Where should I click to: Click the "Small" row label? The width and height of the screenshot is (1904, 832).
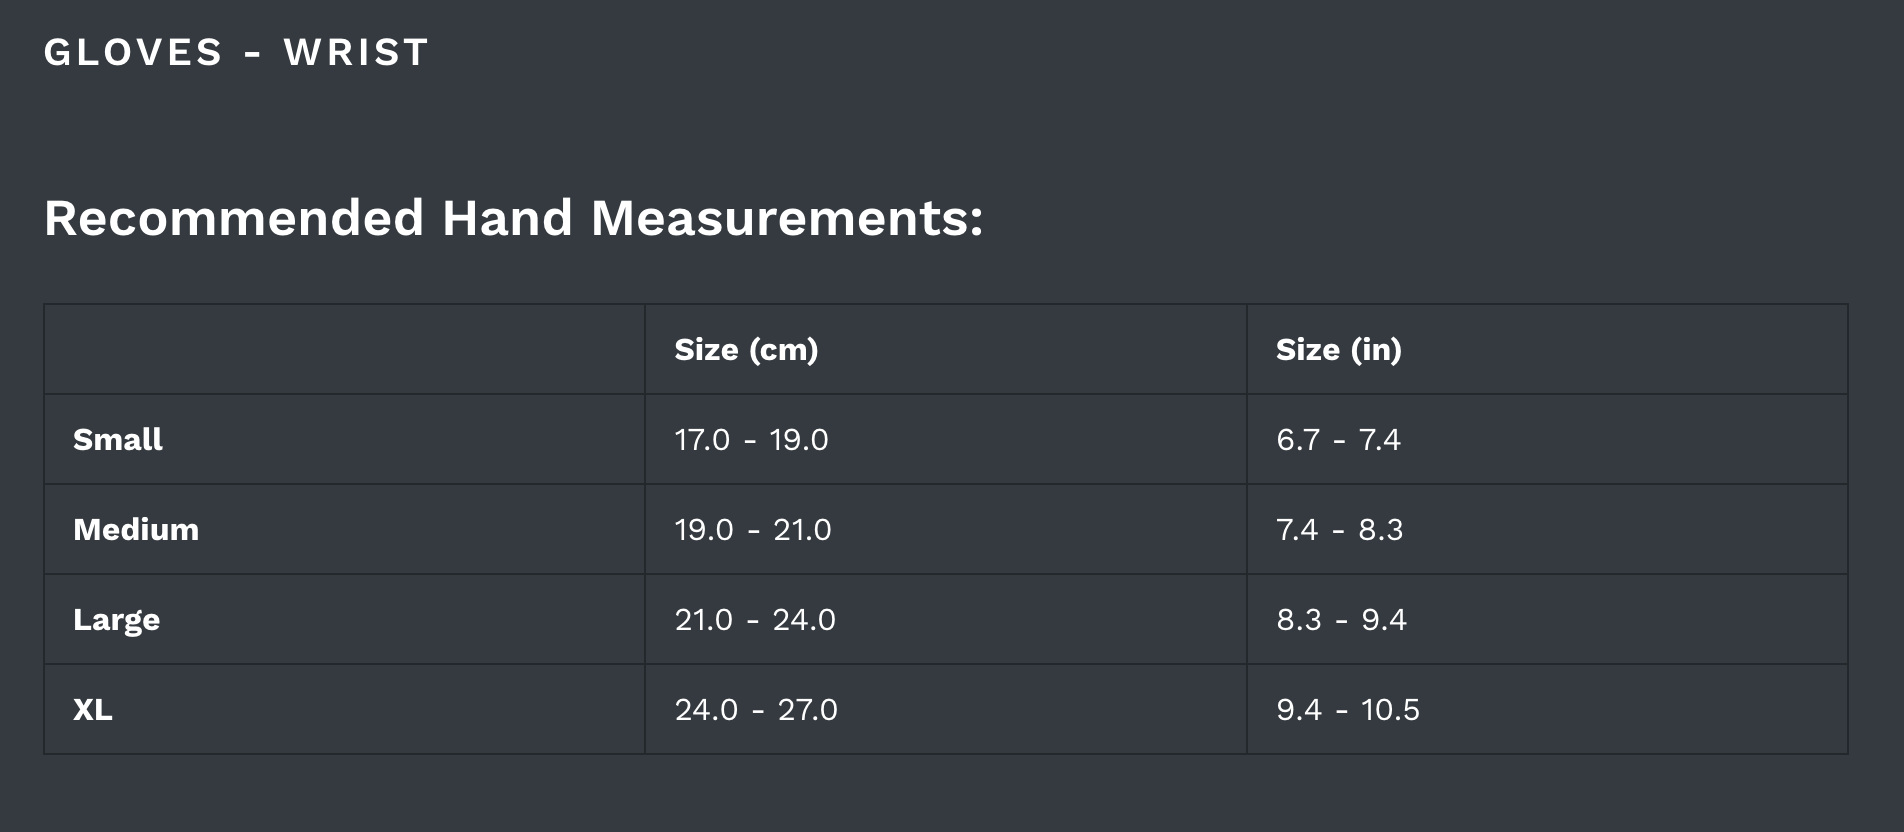[118, 440]
